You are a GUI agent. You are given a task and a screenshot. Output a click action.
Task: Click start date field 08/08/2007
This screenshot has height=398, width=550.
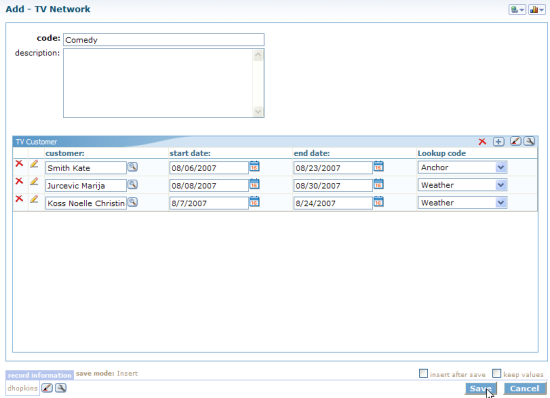coord(209,185)
